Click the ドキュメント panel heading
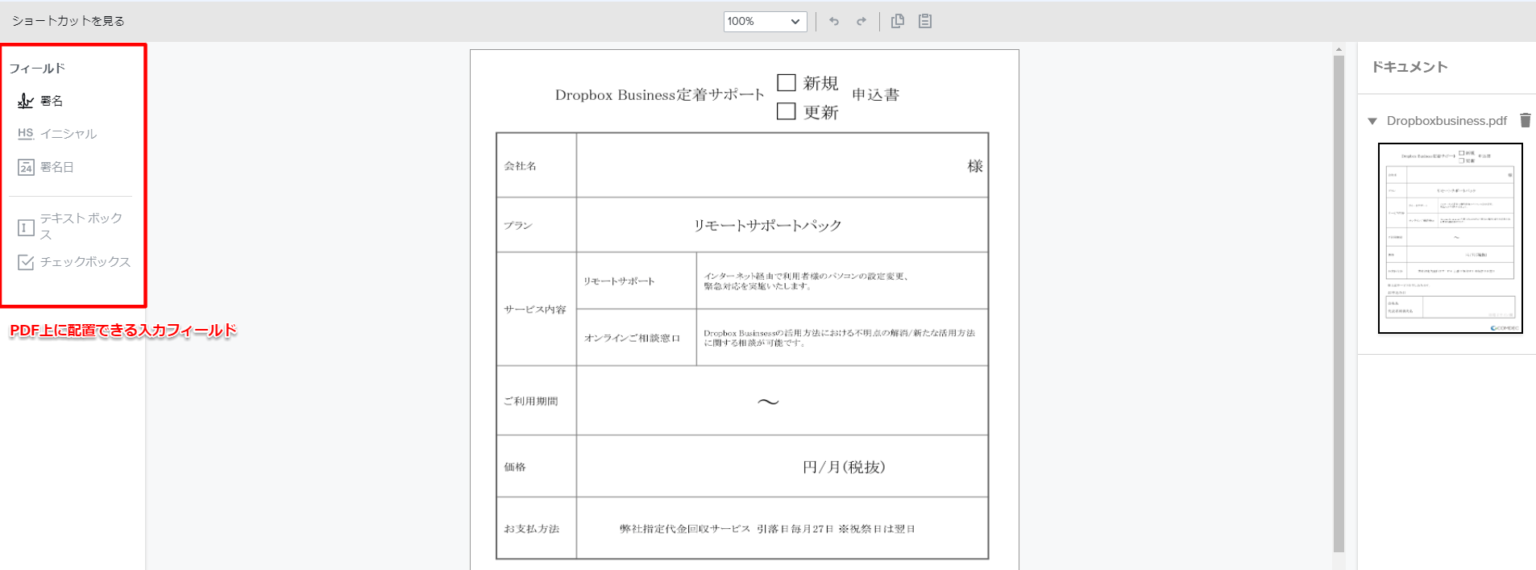The height and width of the screenshot is (570, 1536). point(1409,67)
